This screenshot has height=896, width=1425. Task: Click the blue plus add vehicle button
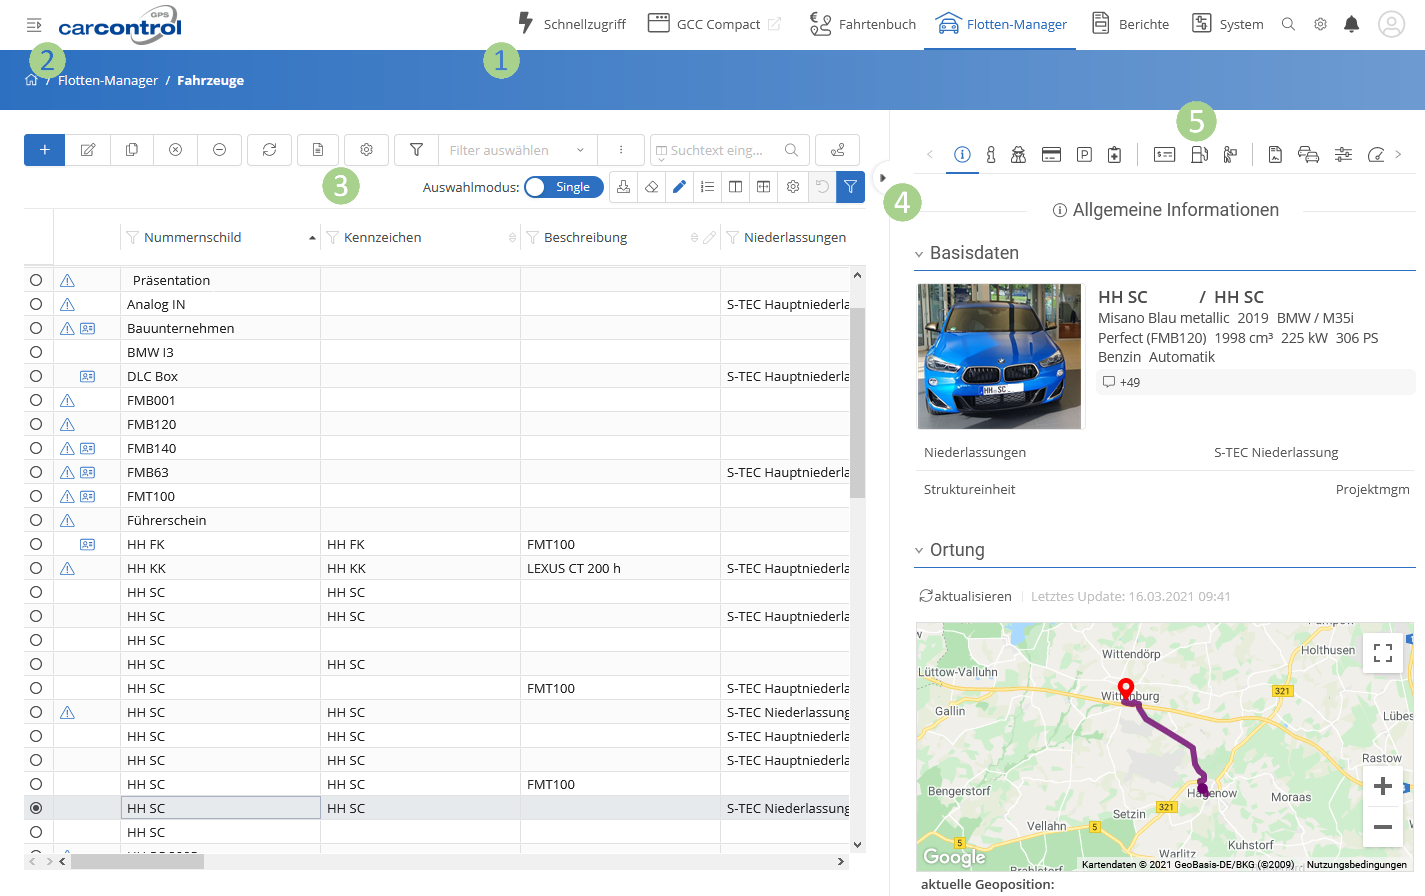pos(45,150)
